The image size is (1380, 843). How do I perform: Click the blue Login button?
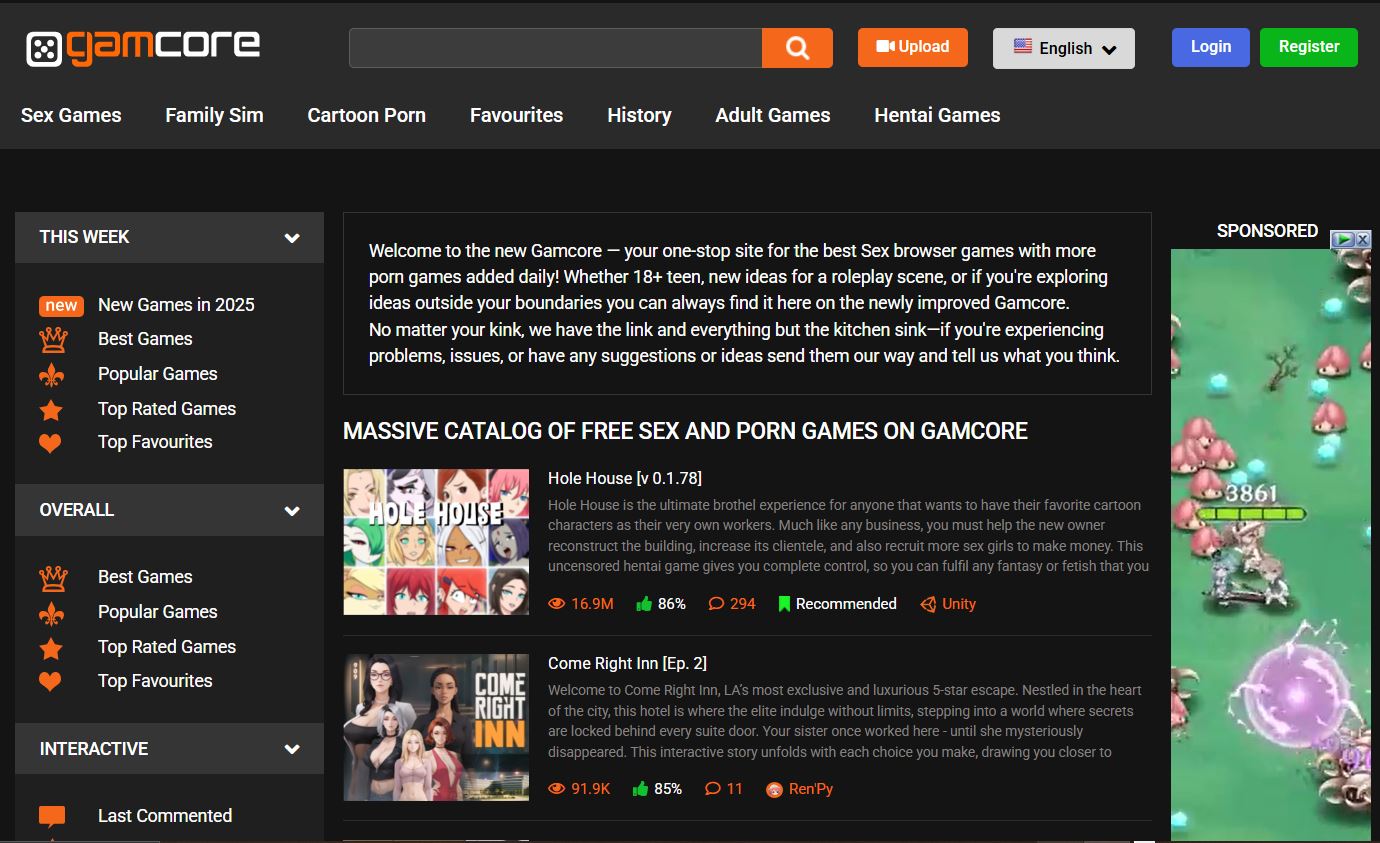point(1210,47)
